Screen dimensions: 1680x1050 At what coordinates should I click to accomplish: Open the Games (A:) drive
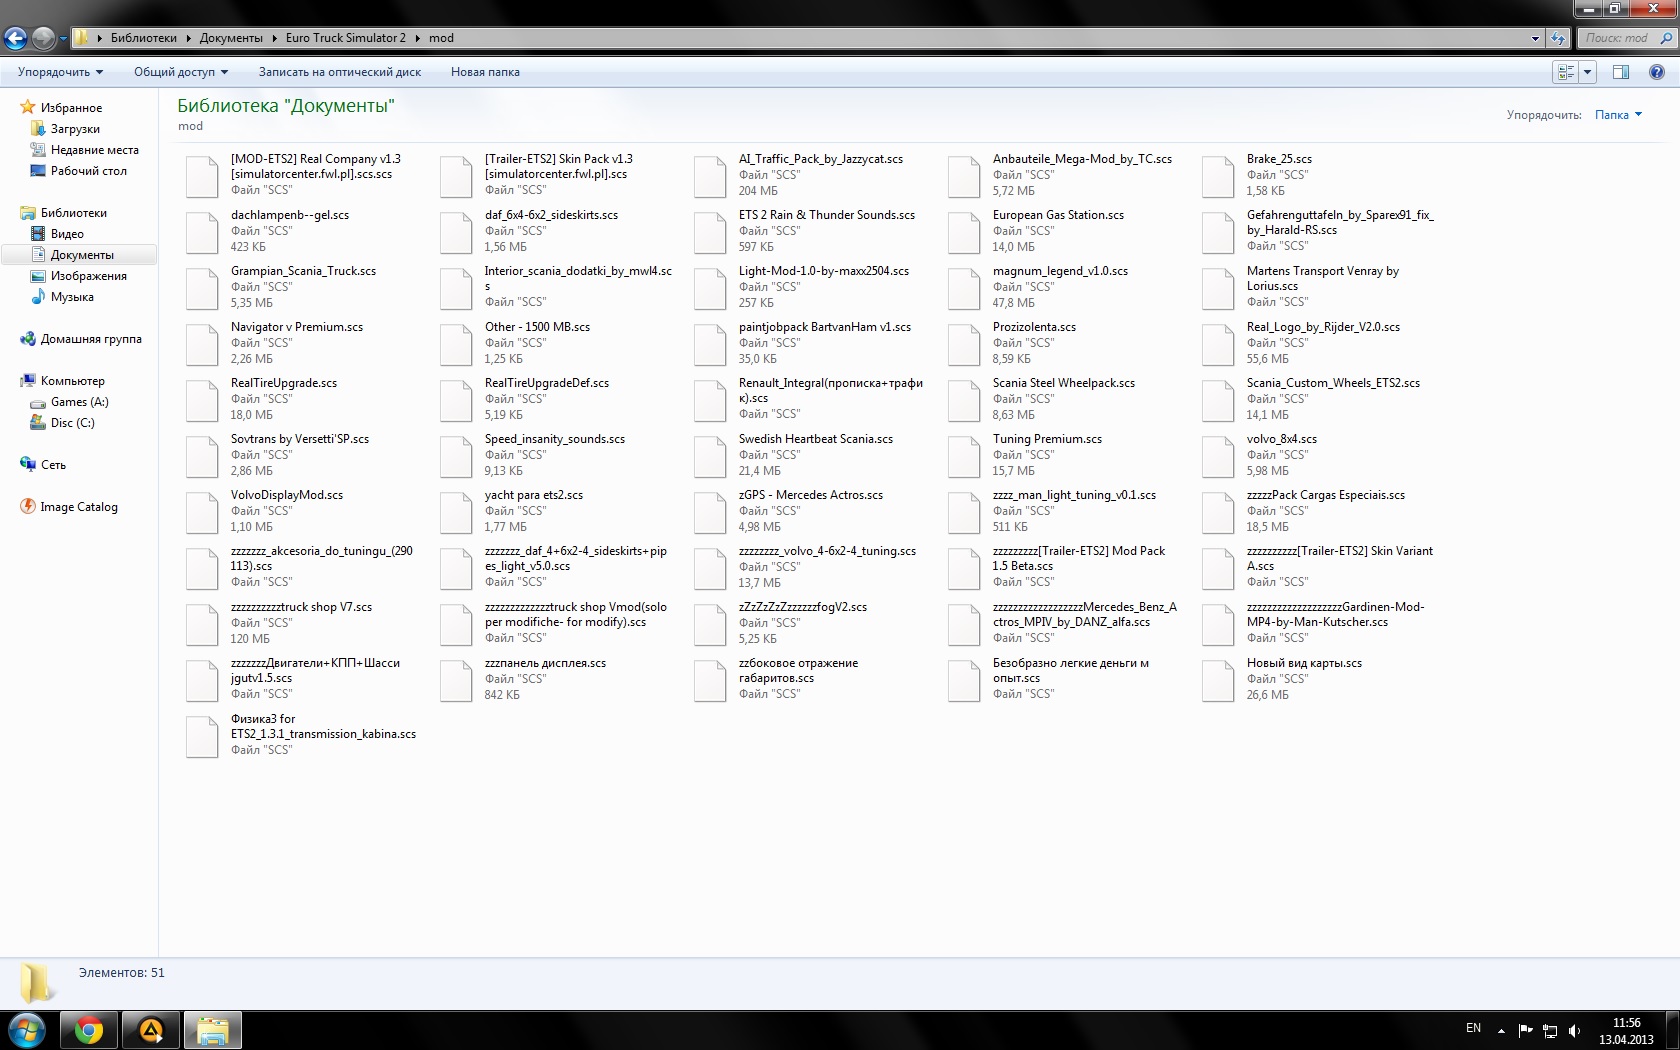point(79,402)
